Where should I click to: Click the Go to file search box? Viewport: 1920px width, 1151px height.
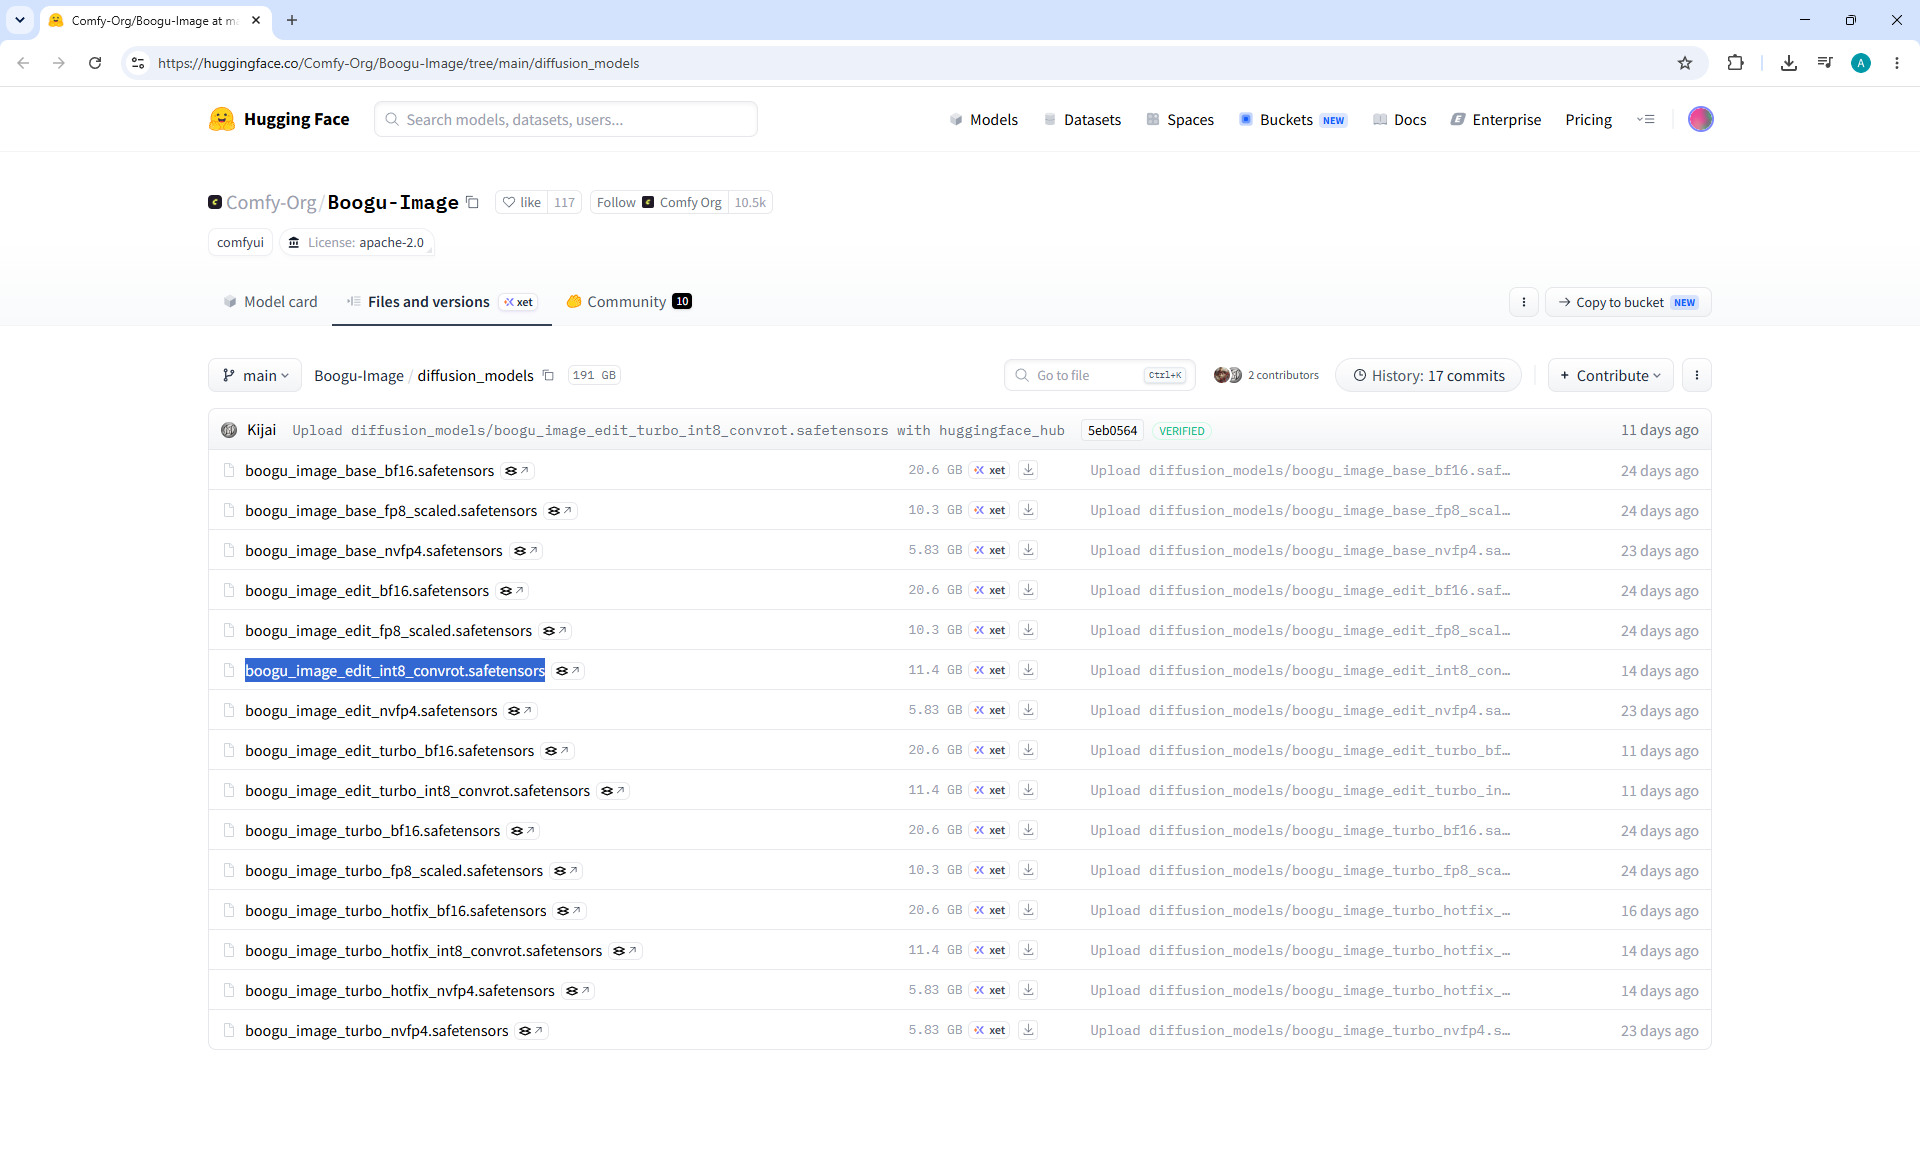coord(1100,375)
